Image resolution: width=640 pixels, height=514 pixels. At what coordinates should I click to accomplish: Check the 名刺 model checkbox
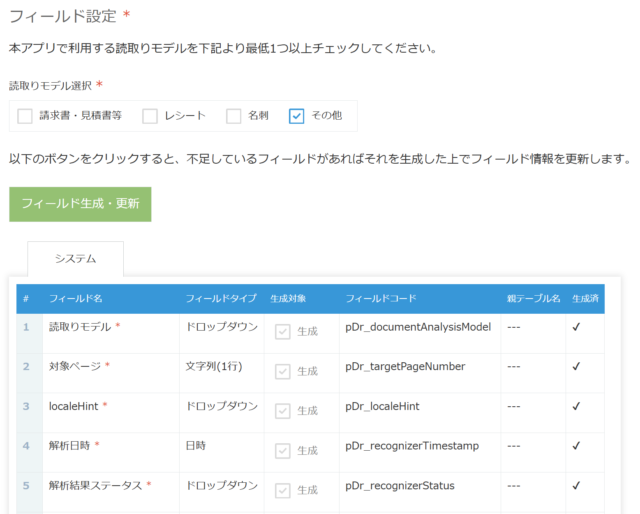[233, 116]
